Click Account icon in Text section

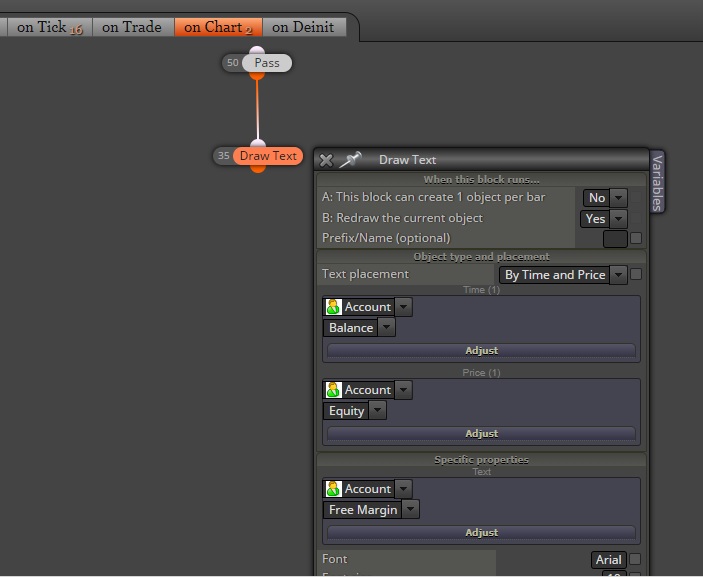[x=333, y=489]
